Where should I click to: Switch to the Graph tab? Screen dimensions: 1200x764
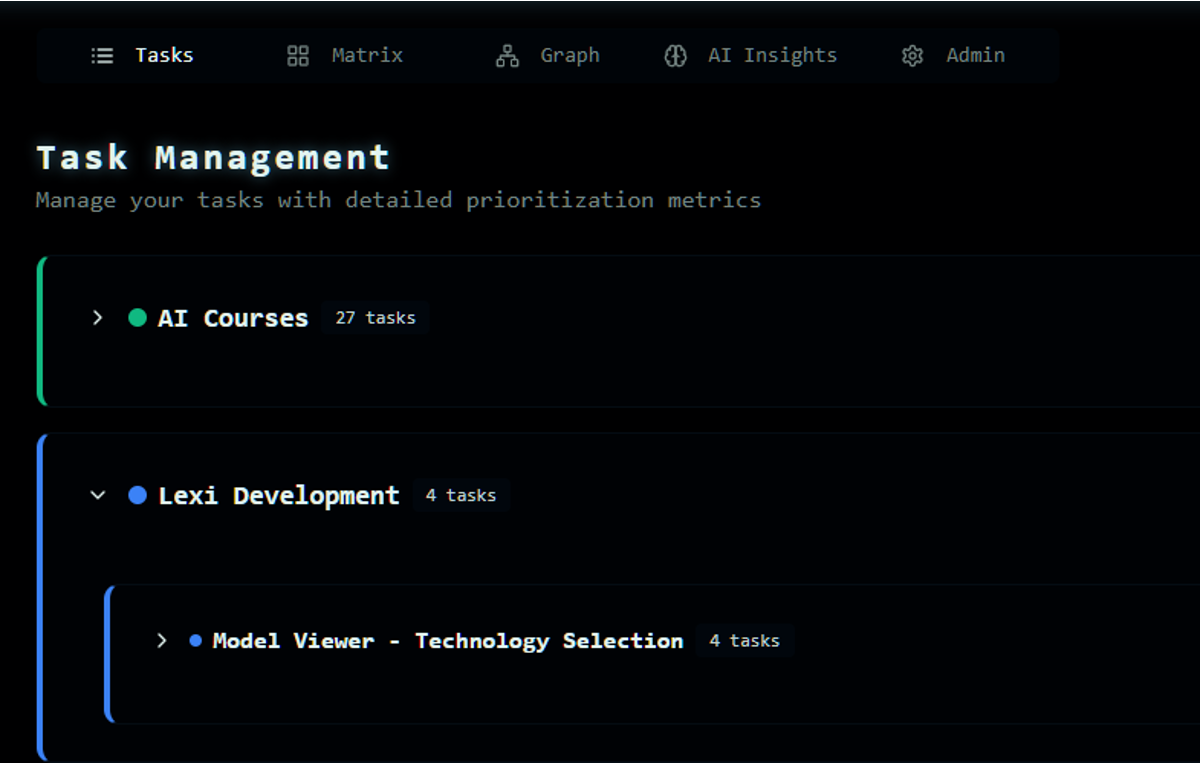point(548,56)
